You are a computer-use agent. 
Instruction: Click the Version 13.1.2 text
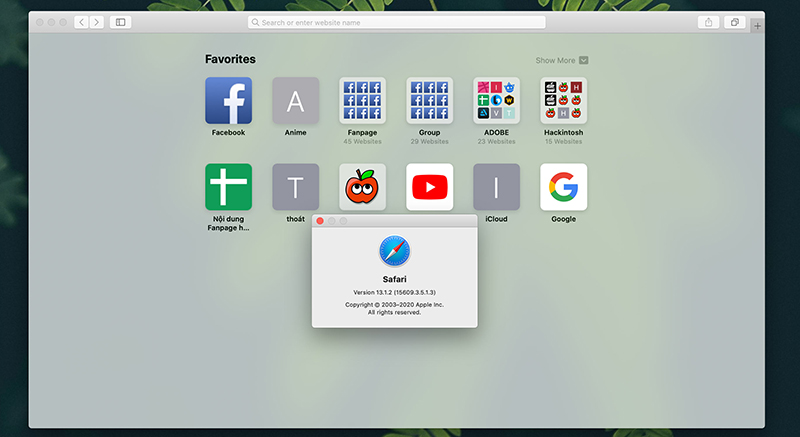(394, 292)
